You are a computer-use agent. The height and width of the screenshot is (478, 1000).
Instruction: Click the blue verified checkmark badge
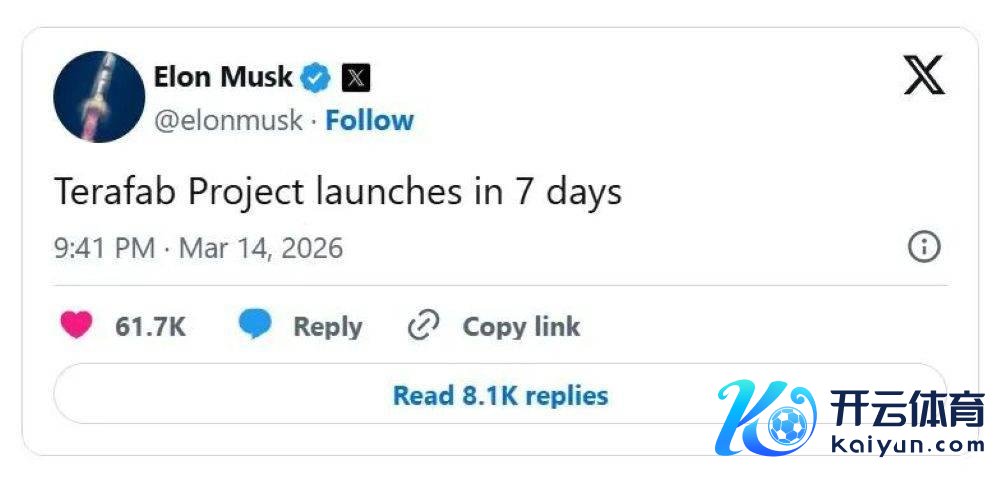tap(317, 77)
